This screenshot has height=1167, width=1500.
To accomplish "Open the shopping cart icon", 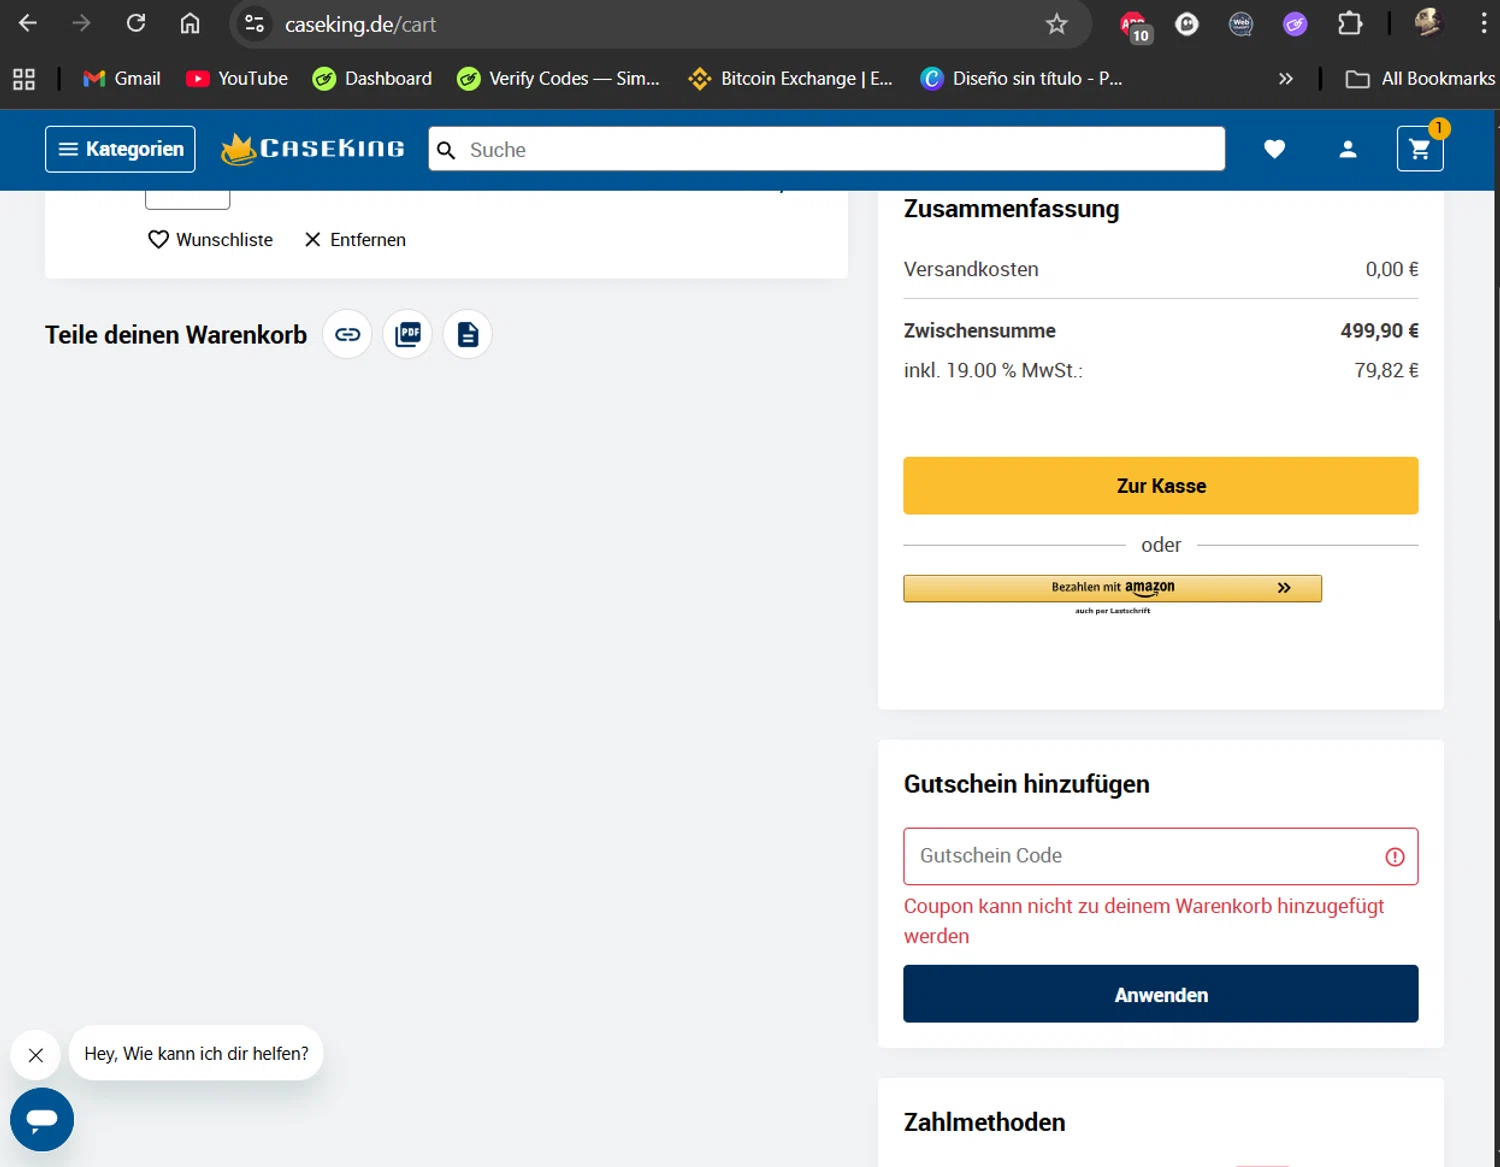I will [1420, 149].
